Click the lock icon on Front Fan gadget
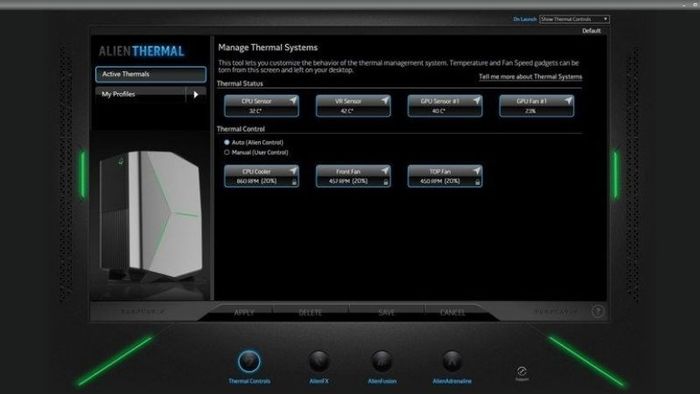 click(x=386, y=182)
